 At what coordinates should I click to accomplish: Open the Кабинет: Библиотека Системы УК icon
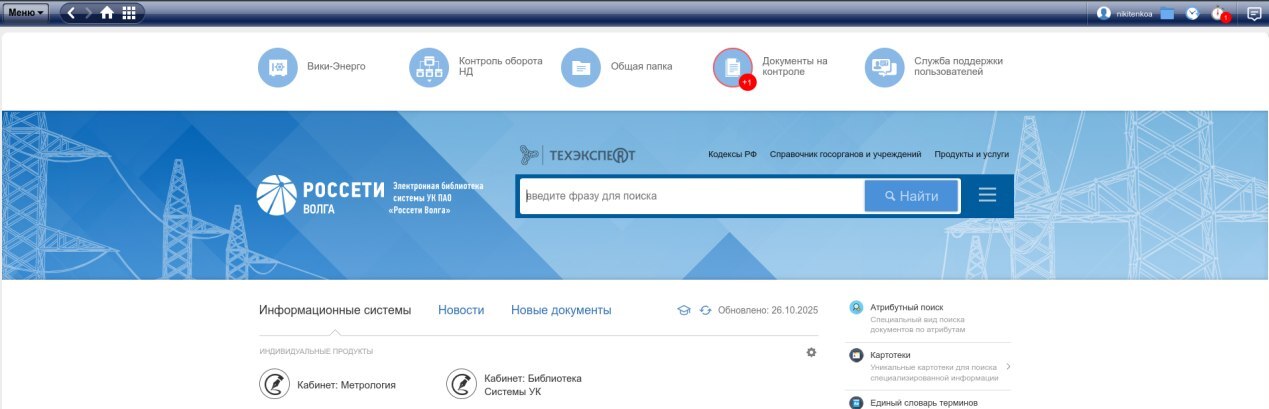click(x=461, y=384)
